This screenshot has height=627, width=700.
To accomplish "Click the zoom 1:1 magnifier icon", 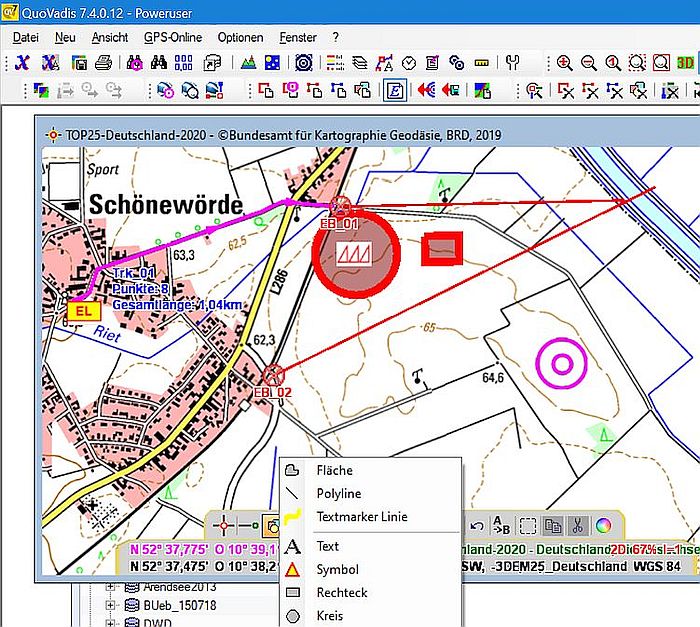I will [613, 63].
